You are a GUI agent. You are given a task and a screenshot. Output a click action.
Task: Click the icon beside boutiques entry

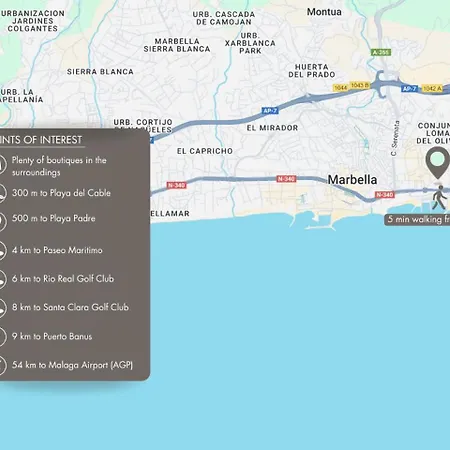(3, 165)
